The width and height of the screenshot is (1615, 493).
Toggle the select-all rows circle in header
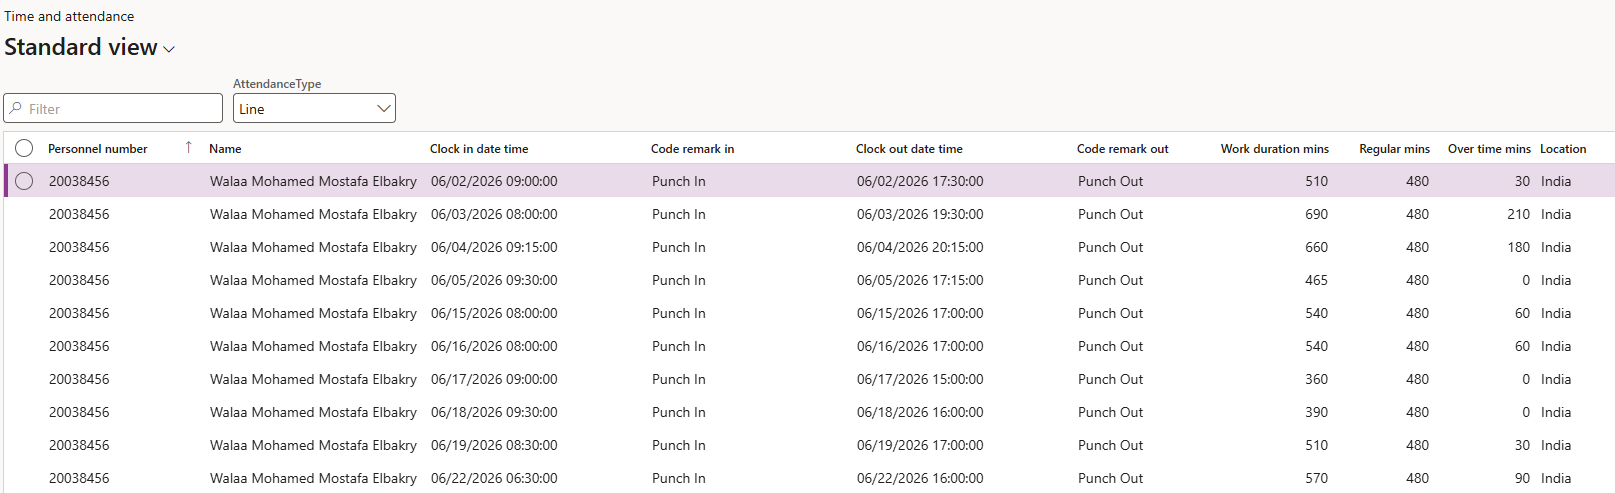[24, 148]
